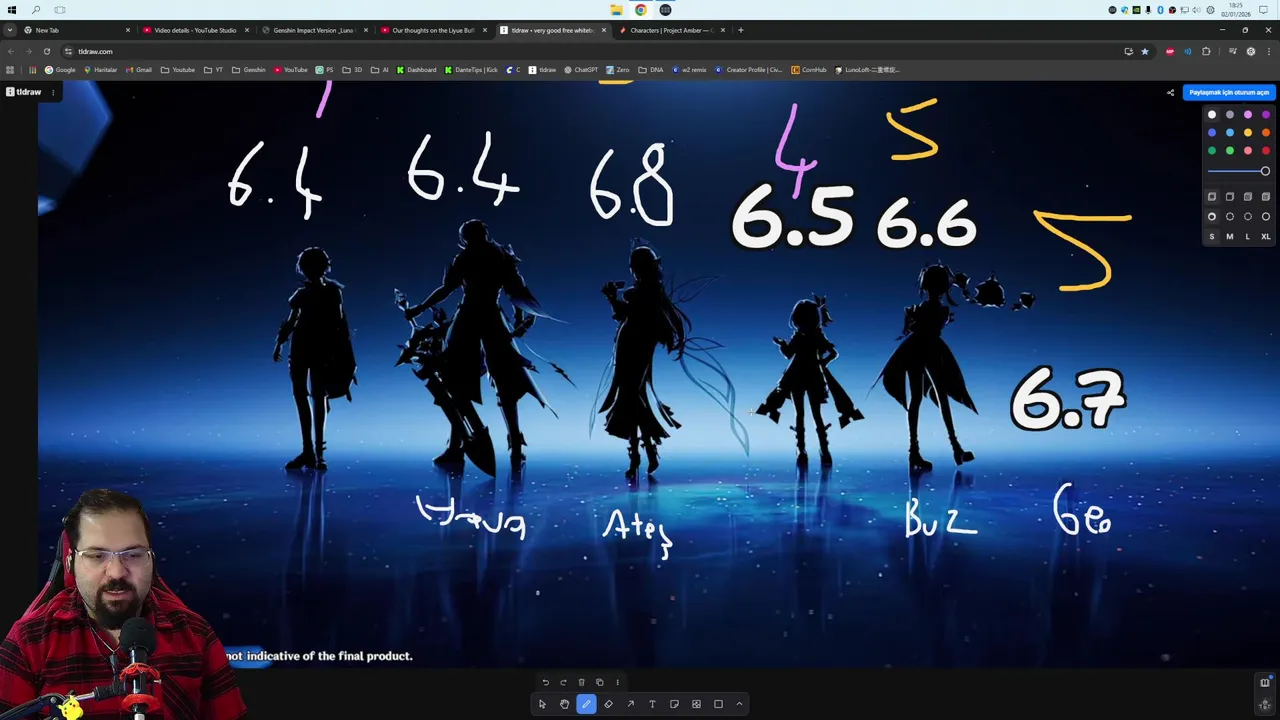Click the trash delete icon
The height and width of the screenshot is (720, 1280).
pos(581,682)
